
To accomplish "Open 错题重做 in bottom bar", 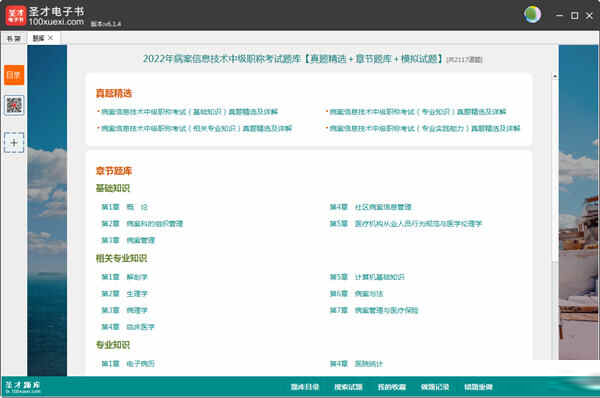I will tap(478, 387).
